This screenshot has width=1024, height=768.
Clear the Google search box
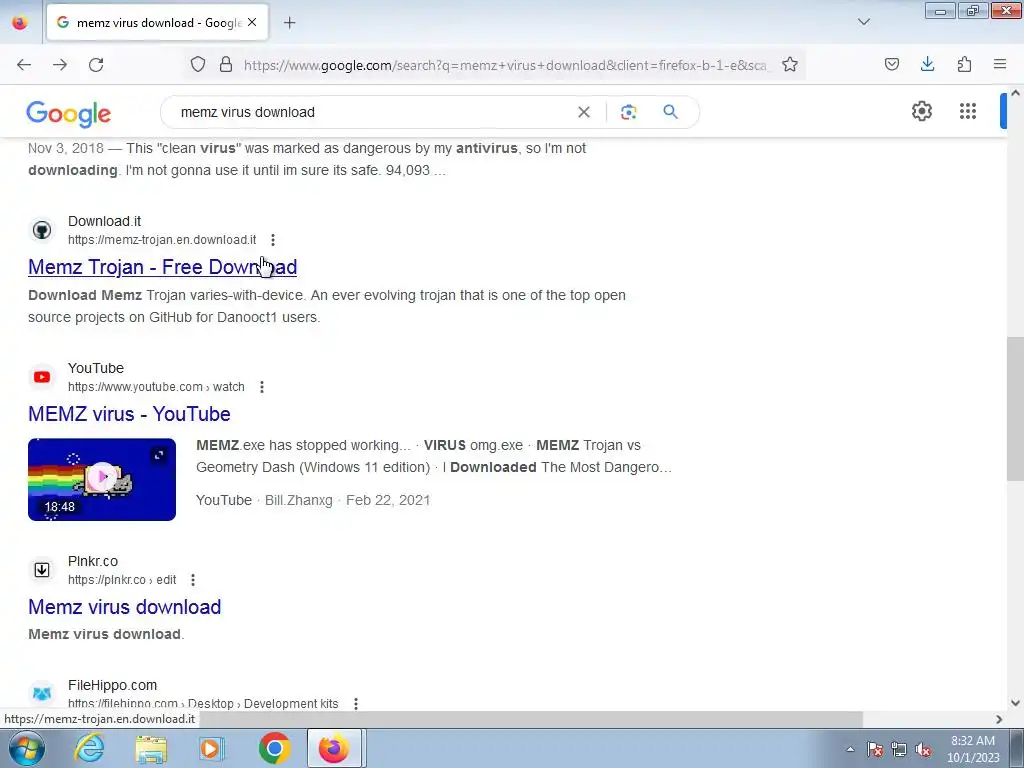click(584, 112)
